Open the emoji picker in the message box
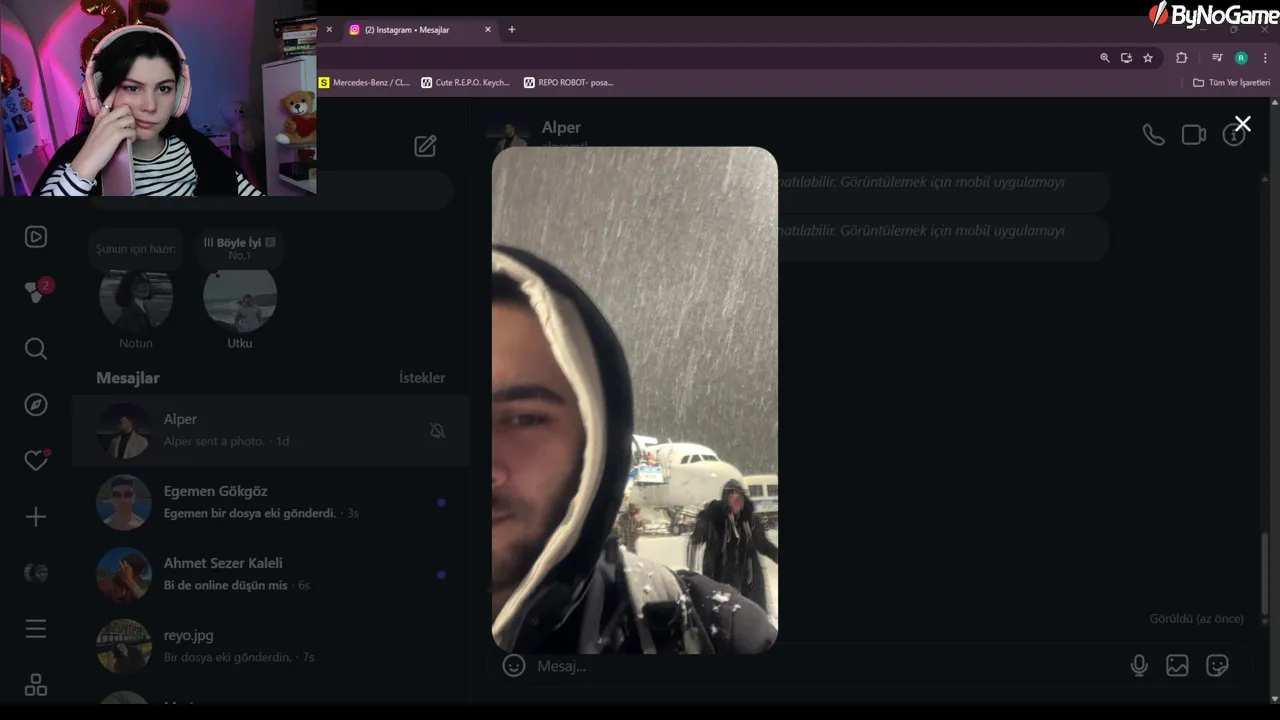 (x=514, y=666)
